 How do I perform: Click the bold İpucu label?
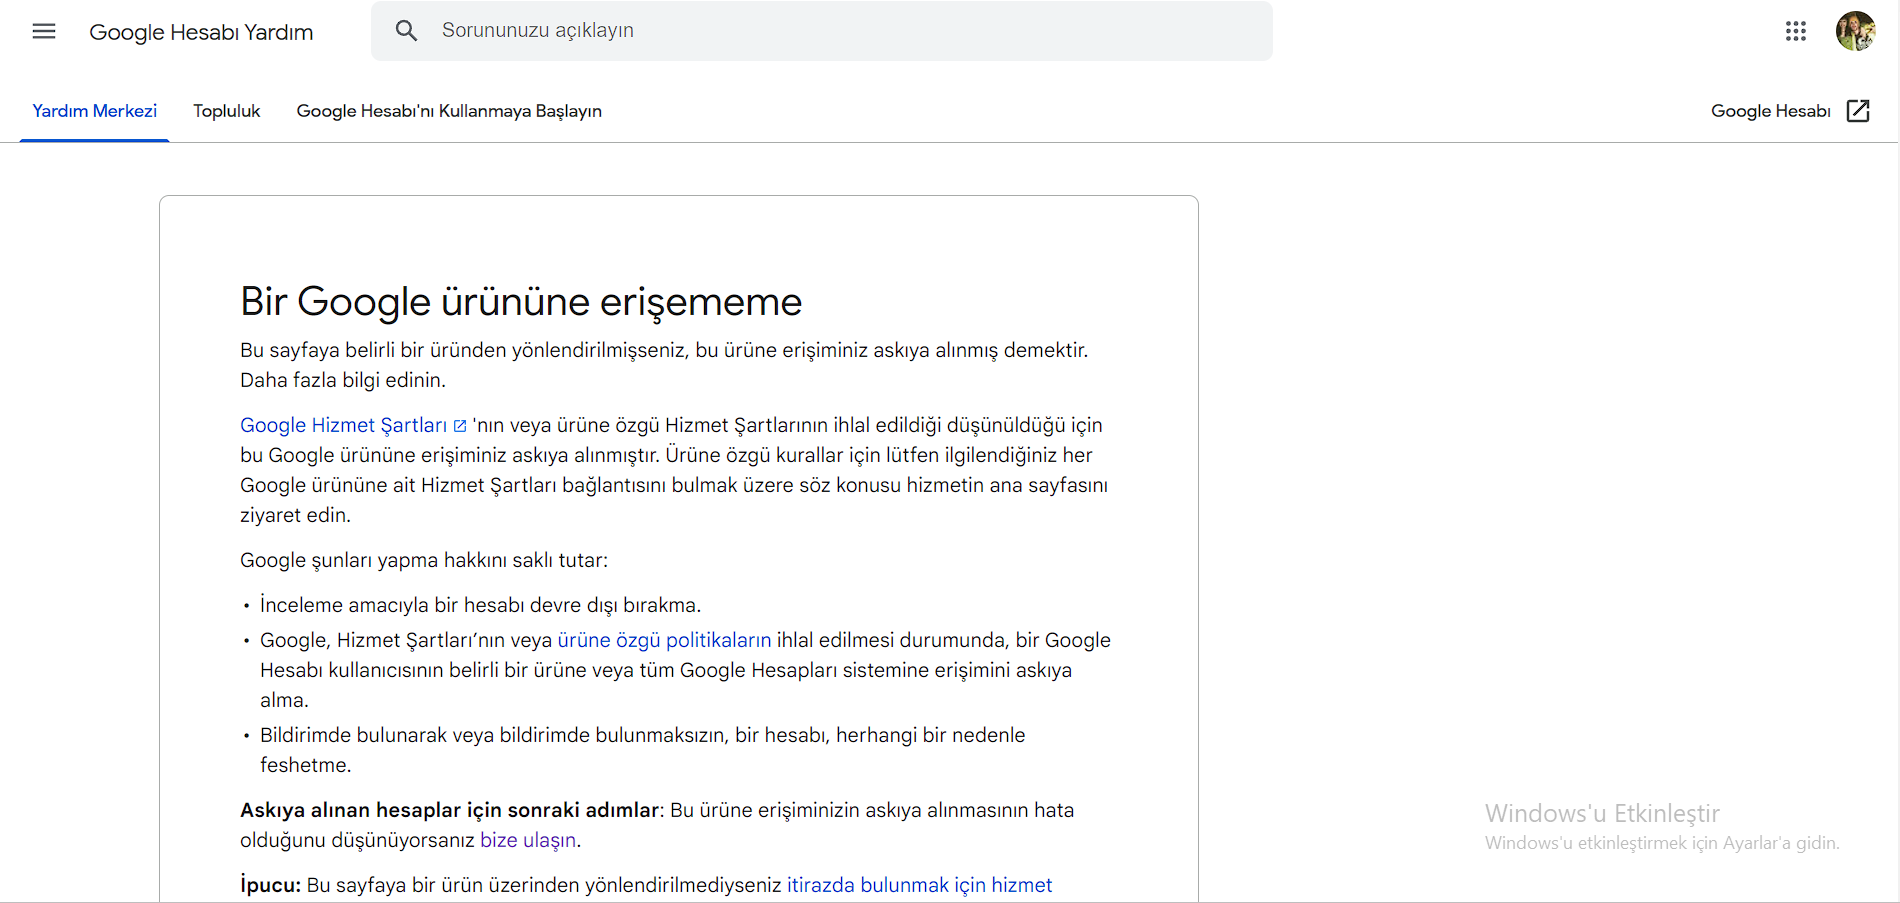click(270, 885)
